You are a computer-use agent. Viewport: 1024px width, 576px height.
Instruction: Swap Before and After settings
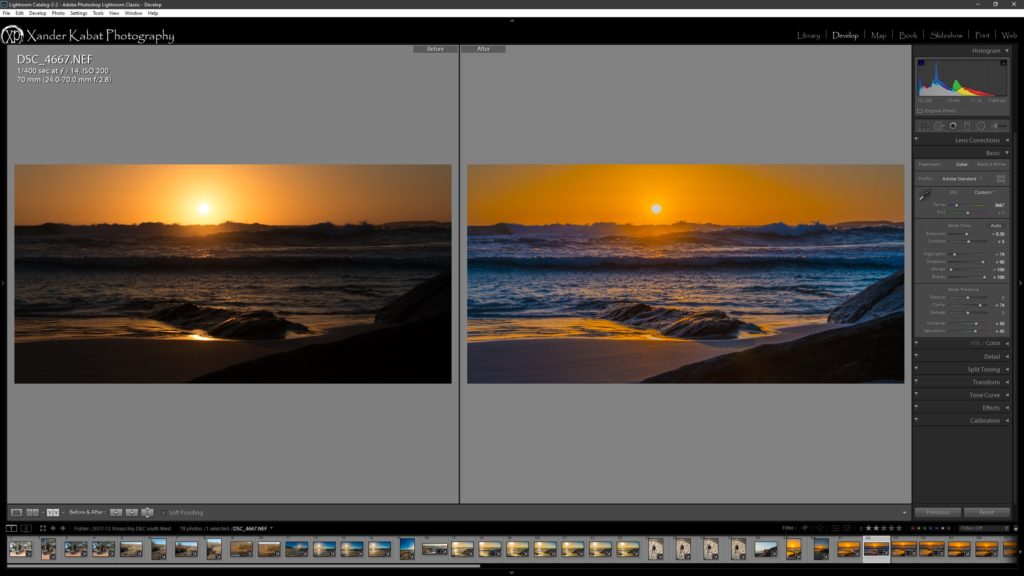point(147,512)
